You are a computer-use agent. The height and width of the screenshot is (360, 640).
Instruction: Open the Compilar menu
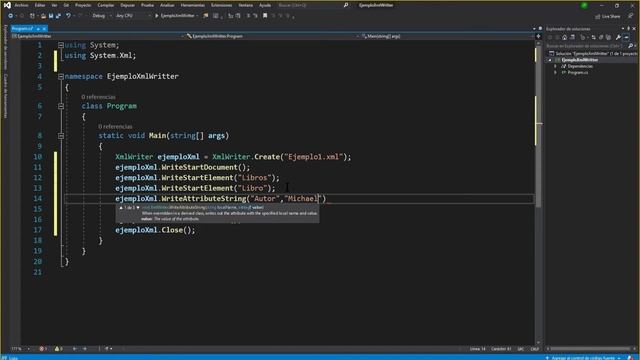[x=106, y=5]
